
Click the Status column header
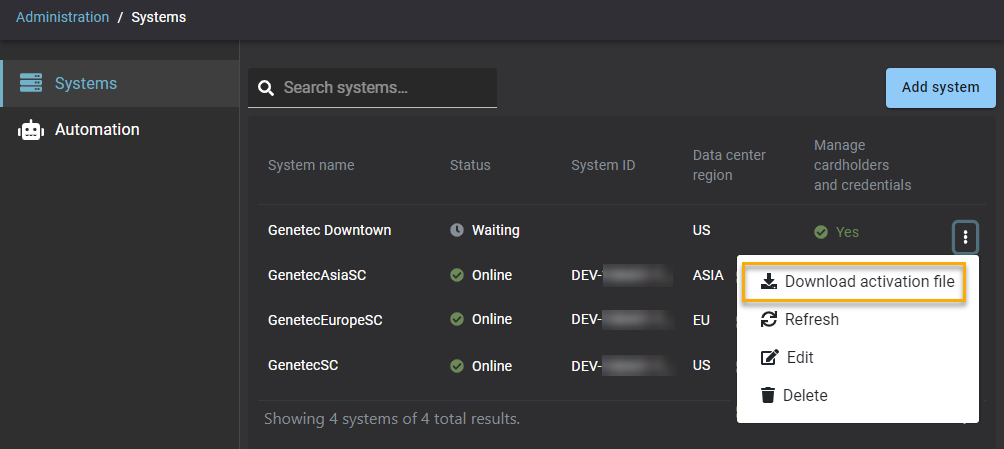pos(470,165)
